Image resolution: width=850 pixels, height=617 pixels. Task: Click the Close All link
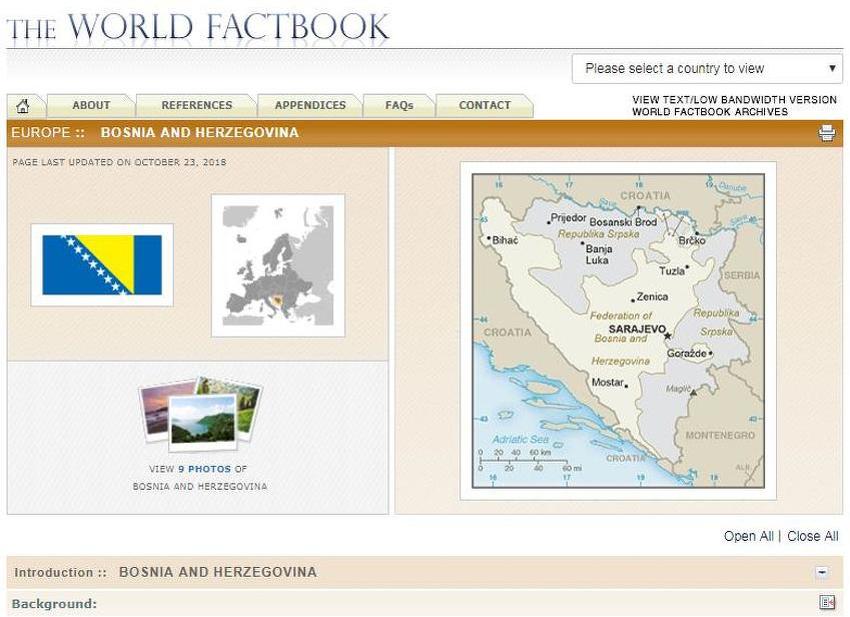coord(812,536)
